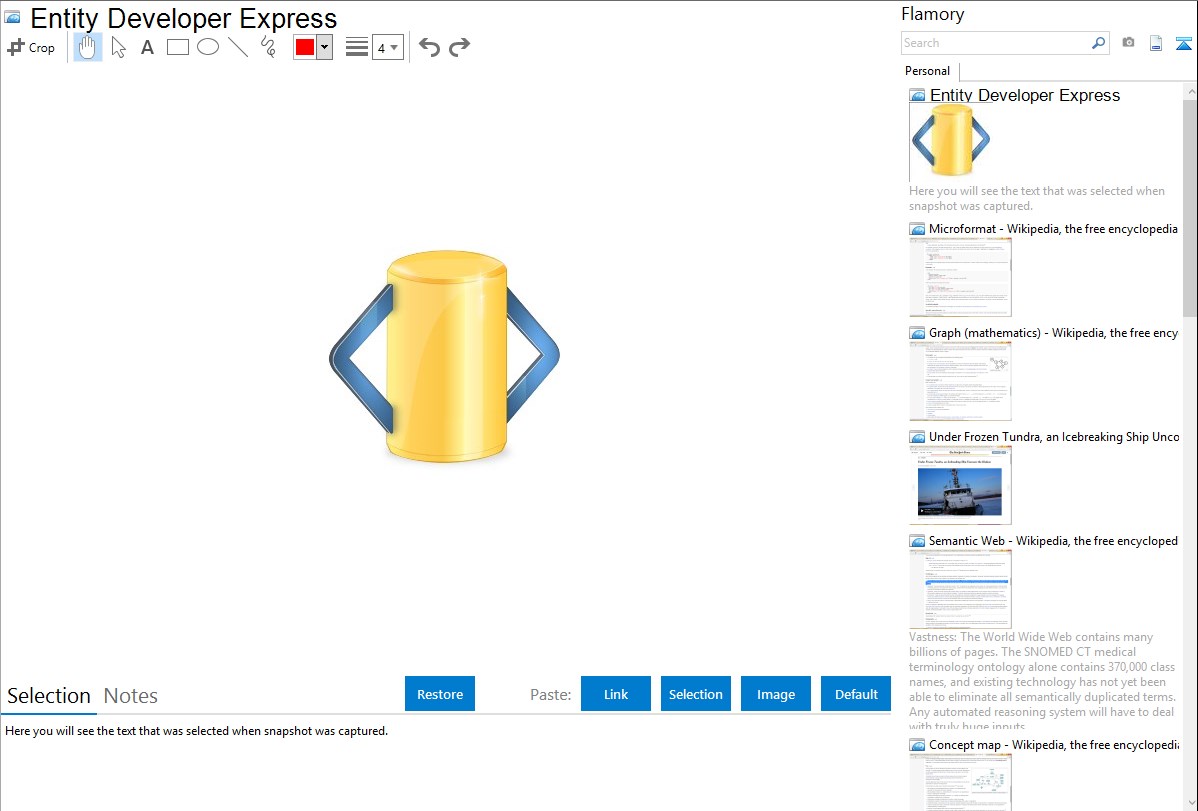Open the Under Frozen Tundra snapshot thumbnail

pos(960,485)
